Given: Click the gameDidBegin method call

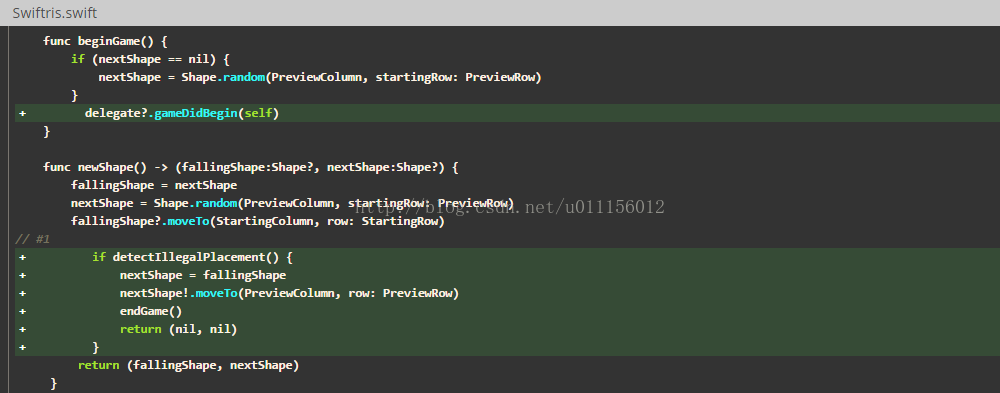Looking at the screenshot, I should [x=197, y=113].
